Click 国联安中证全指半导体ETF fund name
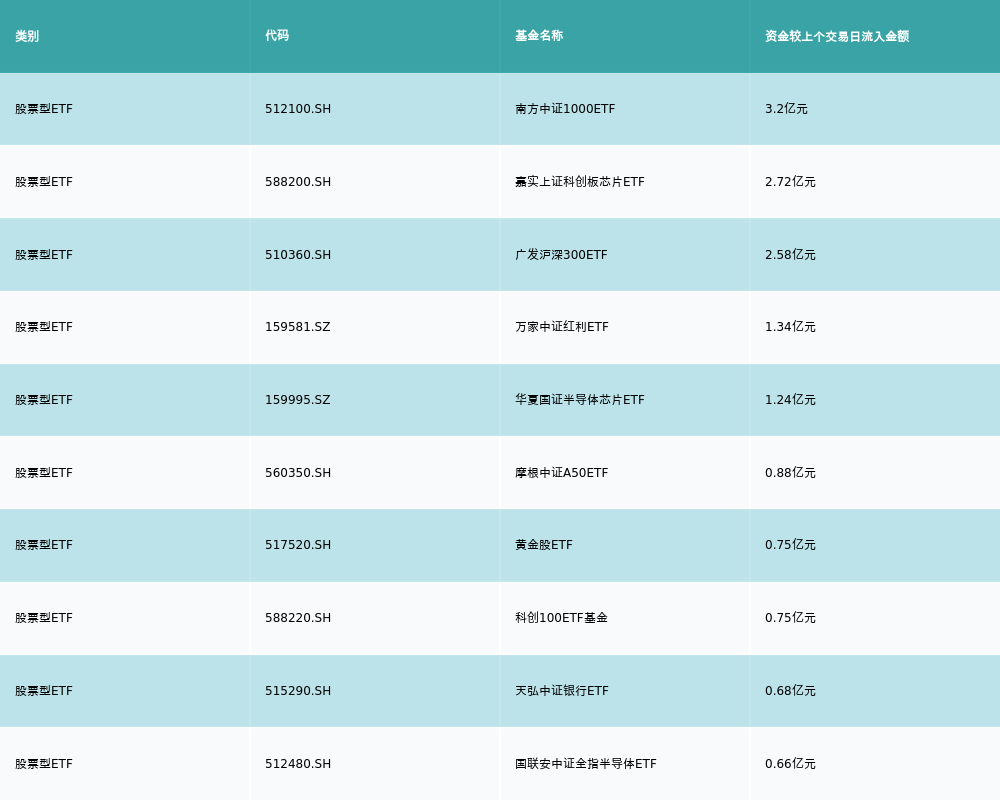 [x=585, y=764]
